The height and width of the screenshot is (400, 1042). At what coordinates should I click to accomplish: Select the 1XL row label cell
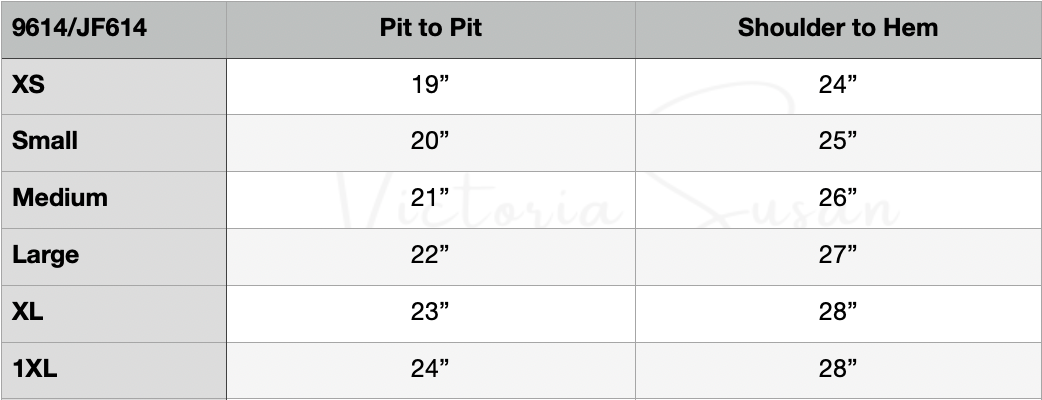[35, 369]
